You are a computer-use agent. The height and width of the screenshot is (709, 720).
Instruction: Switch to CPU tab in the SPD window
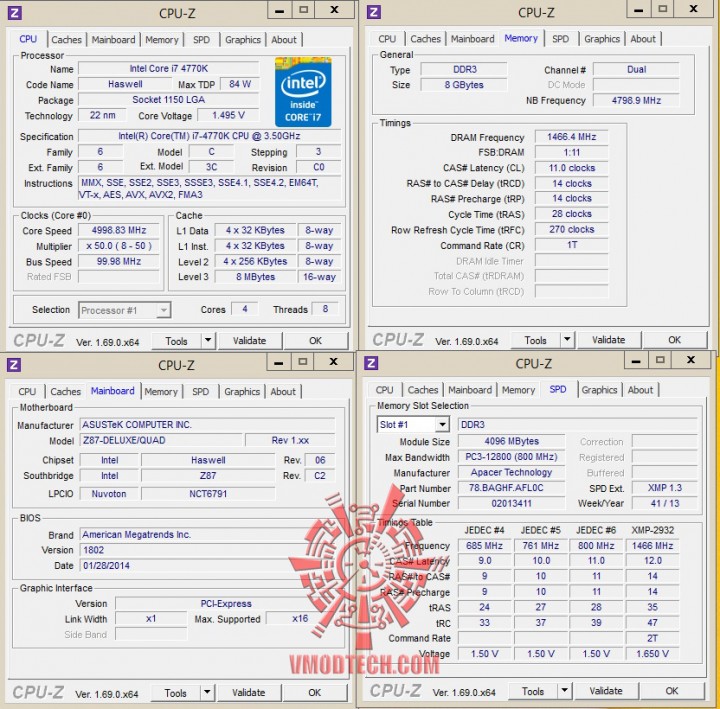[384, 390]
